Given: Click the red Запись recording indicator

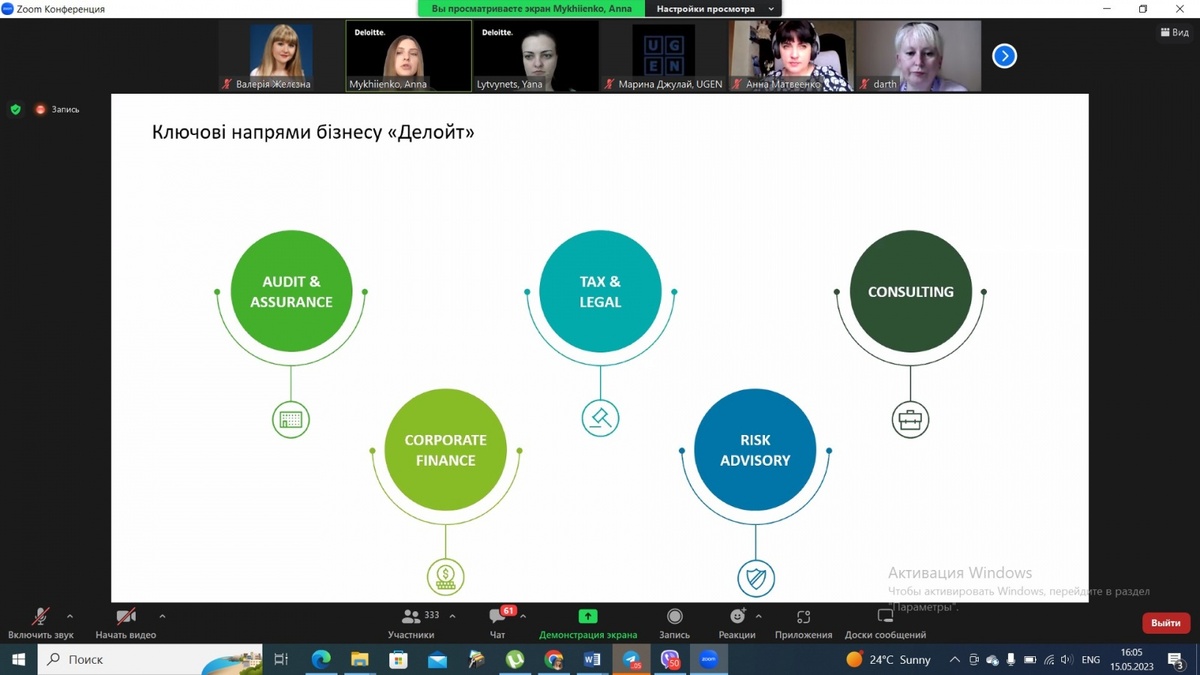Looking at the screenshot, I should click(58, 109).
